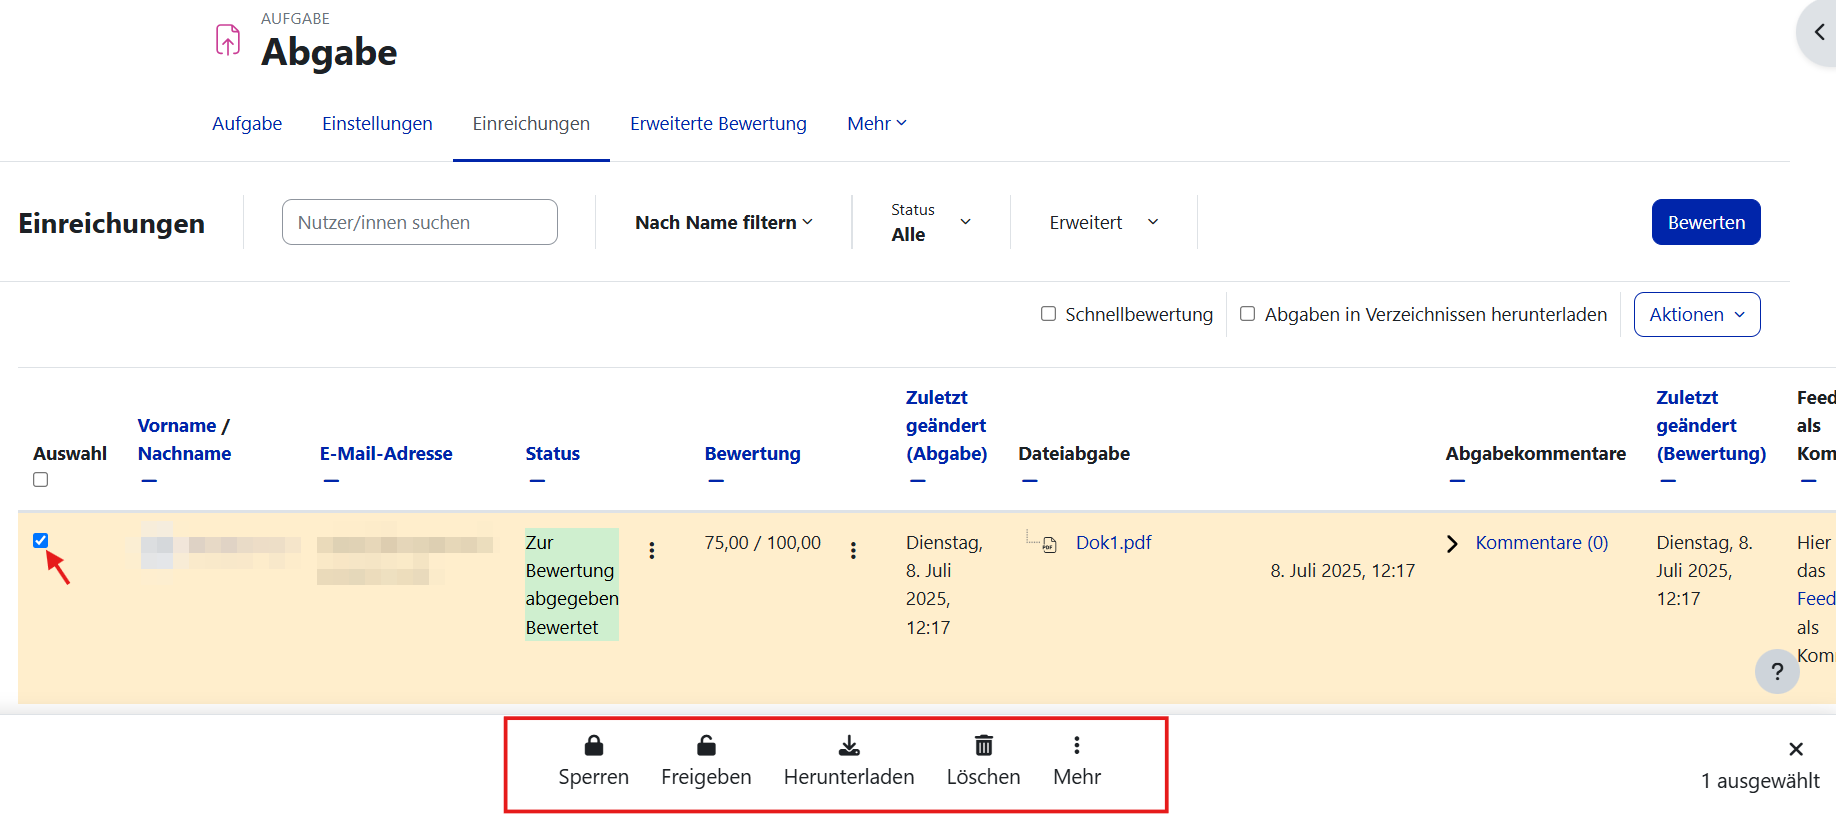Open the three-dot menu beside Bewertung 75,00
The image size is (1836, 814).
[853, 550]
